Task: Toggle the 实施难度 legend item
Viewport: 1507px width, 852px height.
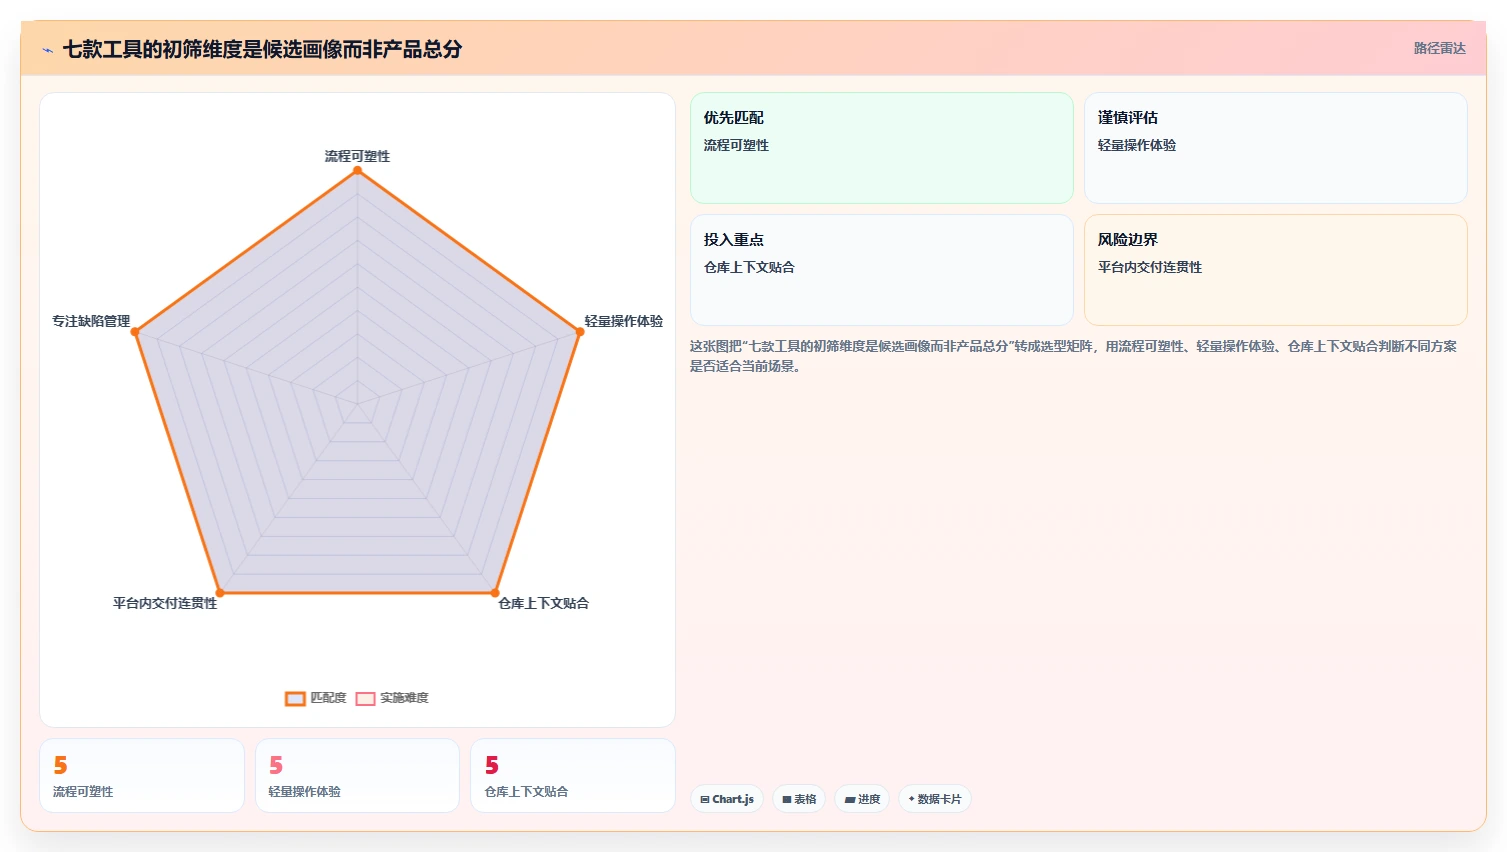Action: 392,698
